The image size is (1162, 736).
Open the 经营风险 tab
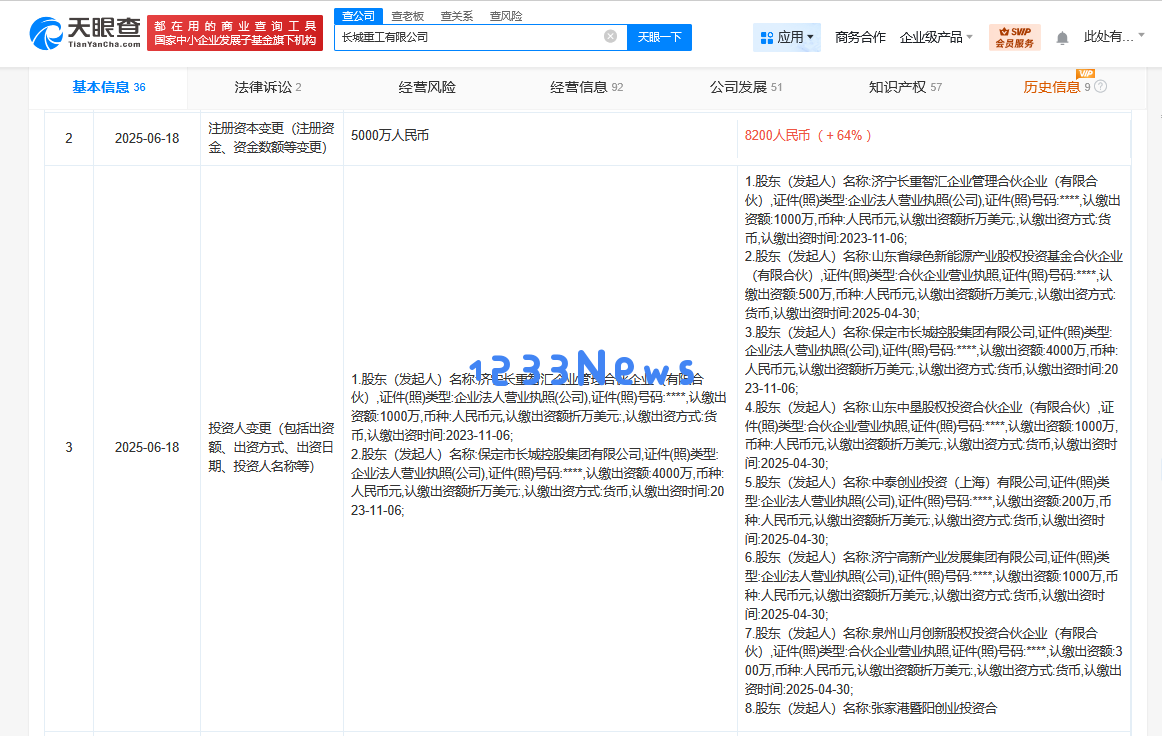[x=427, y=87]
